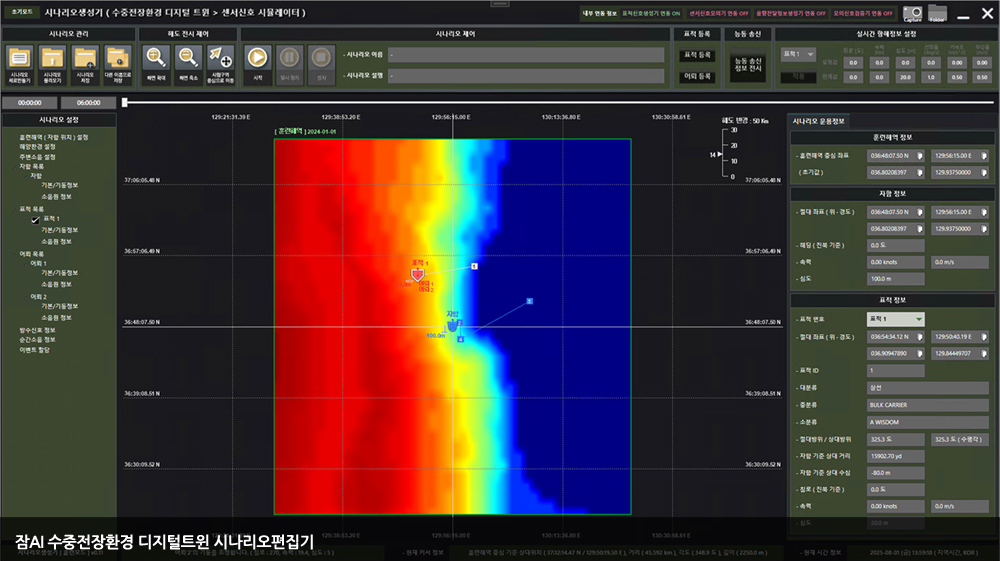The width and height of the screenshot is (1000, 561).
Task: Click 소음원 정보 under 어뢰 2
Action: (56, 317)
